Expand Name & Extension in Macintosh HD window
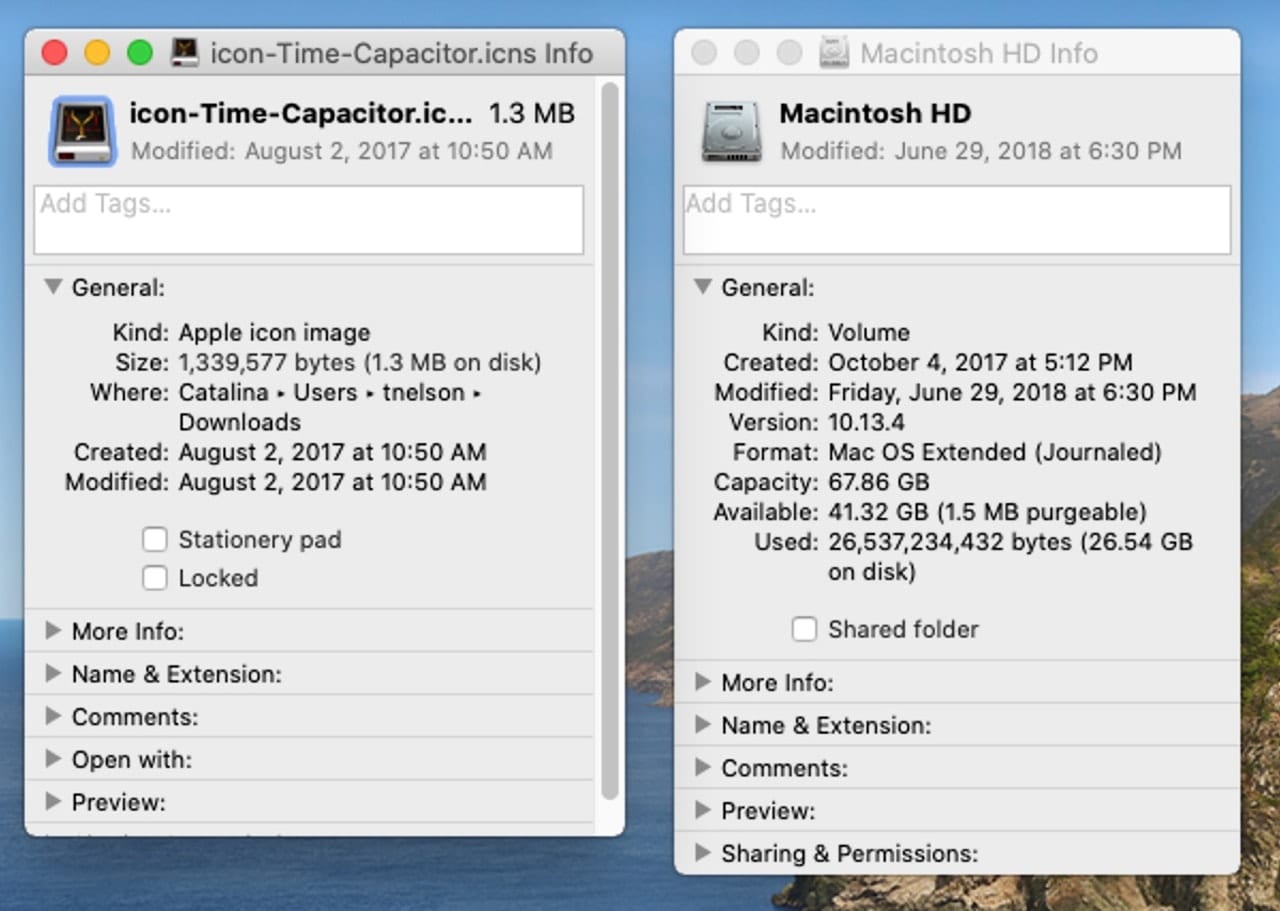1280x911 pixels. 703,725
